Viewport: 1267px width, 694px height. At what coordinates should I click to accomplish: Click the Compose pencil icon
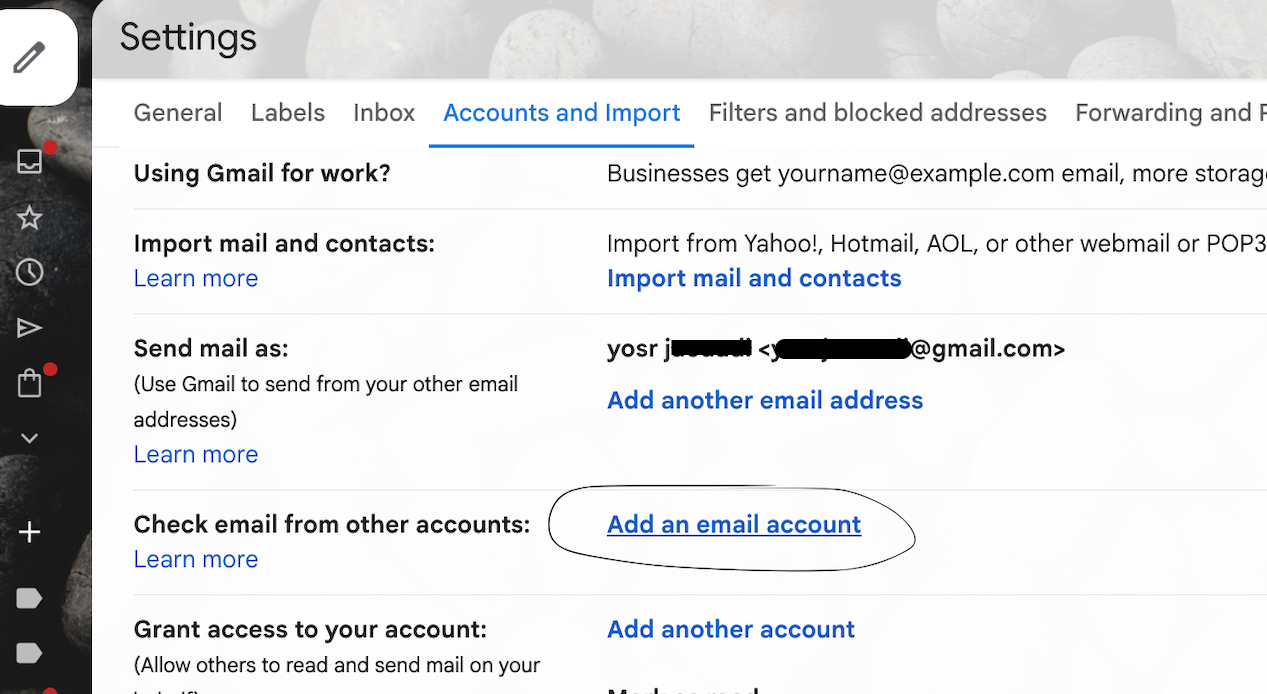click(x=29, y=58)
